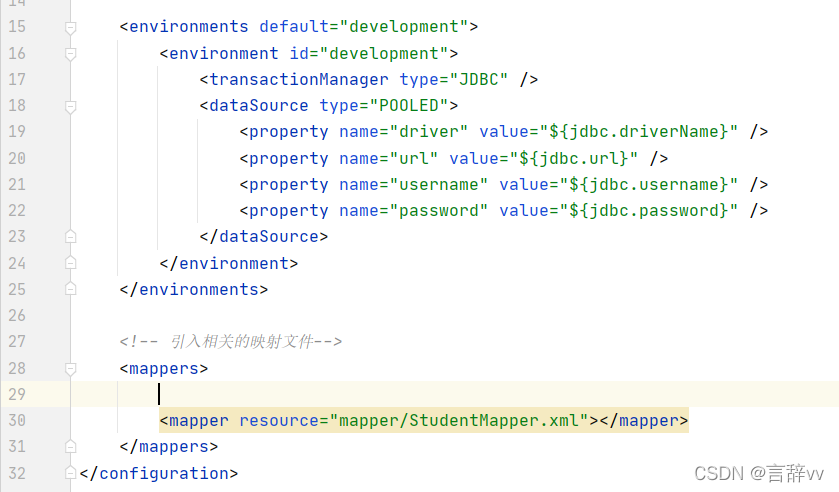
Task: Click name="password" attribute value
Action: click(439, 210)
